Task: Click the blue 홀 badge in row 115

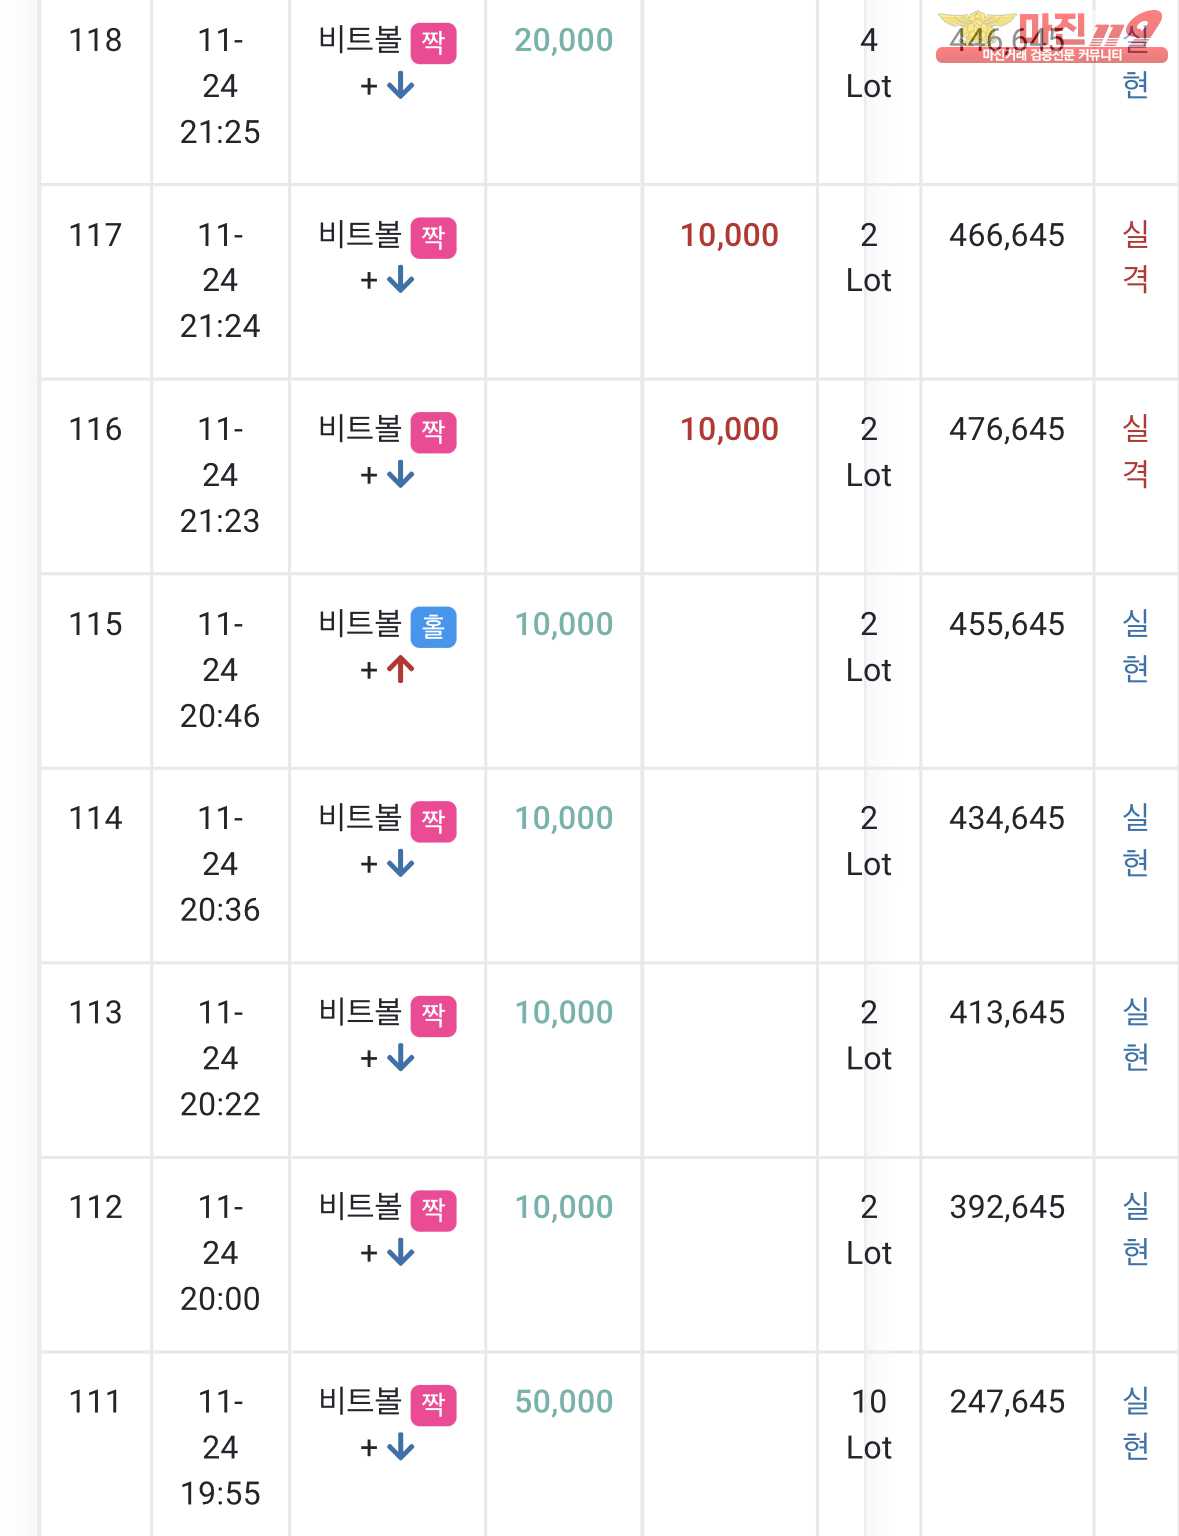Action: pos(433,627)
